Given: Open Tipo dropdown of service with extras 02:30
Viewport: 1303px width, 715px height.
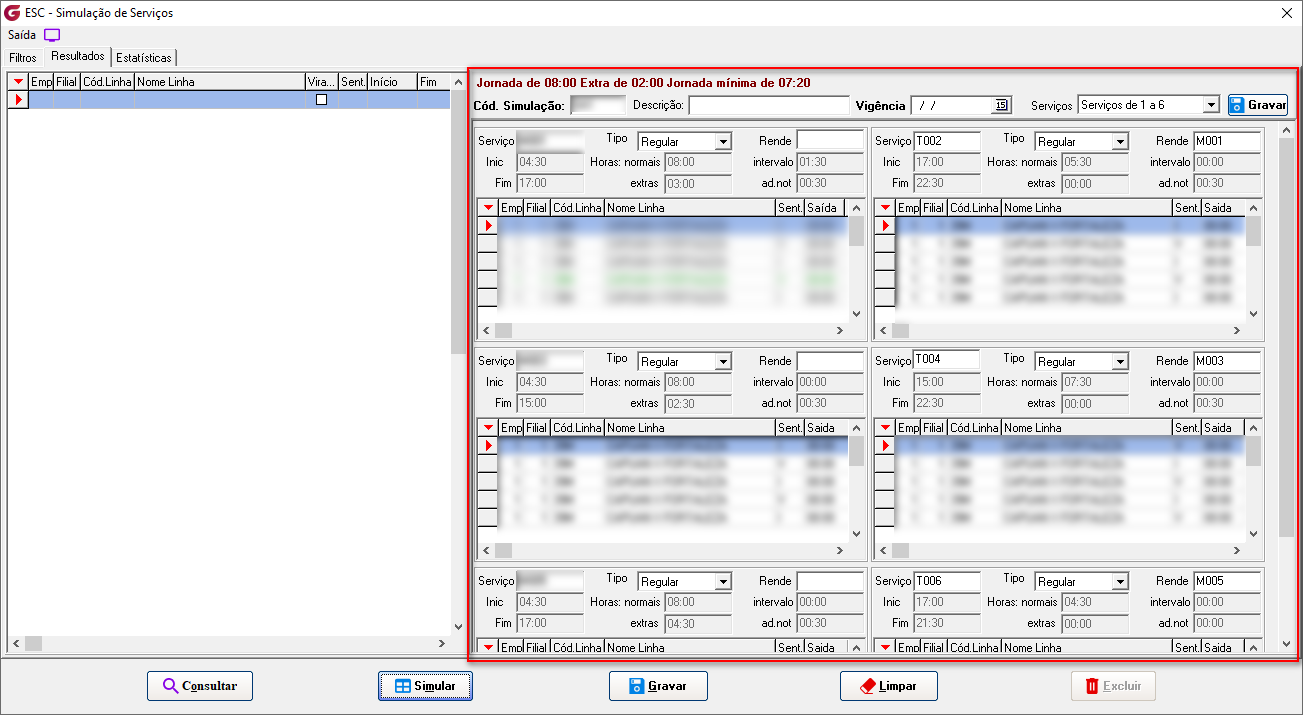Looking at the screenshot, I should coord(723,362).
